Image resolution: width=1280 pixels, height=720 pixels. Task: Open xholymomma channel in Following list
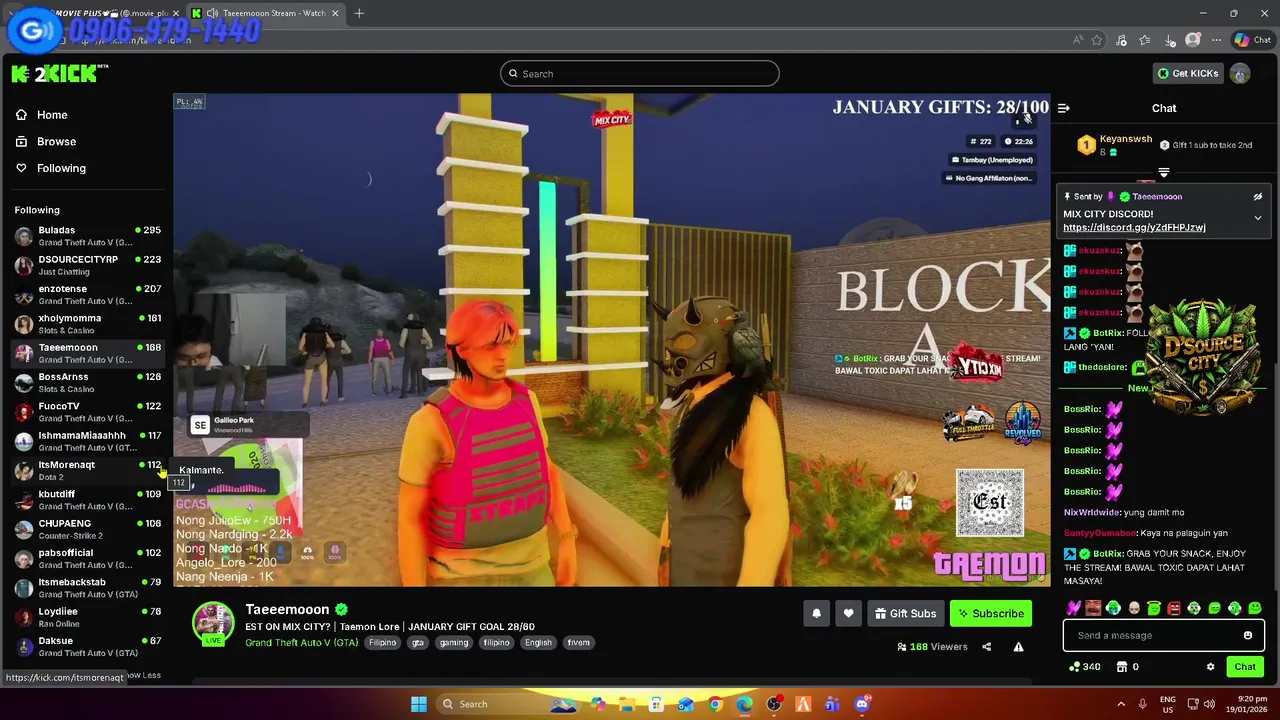tap(87, 324)
